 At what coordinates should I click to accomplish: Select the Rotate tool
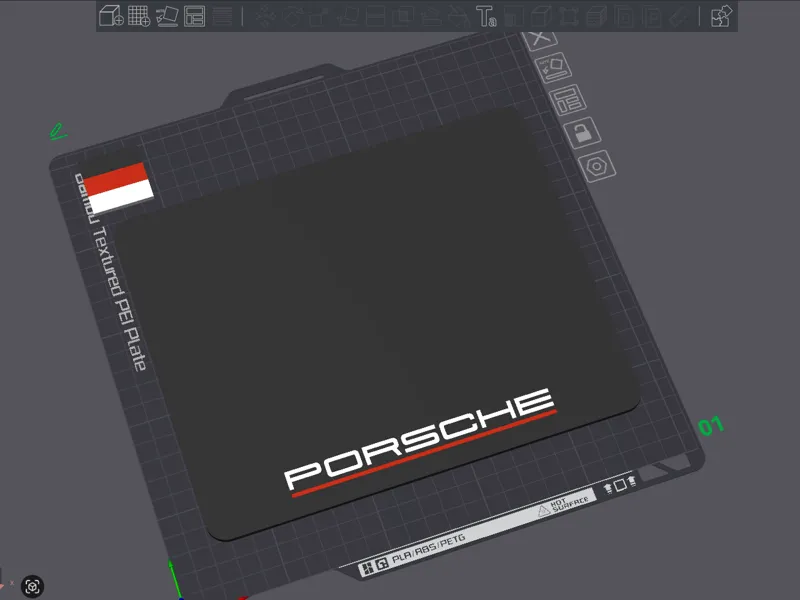coord(292,16)
